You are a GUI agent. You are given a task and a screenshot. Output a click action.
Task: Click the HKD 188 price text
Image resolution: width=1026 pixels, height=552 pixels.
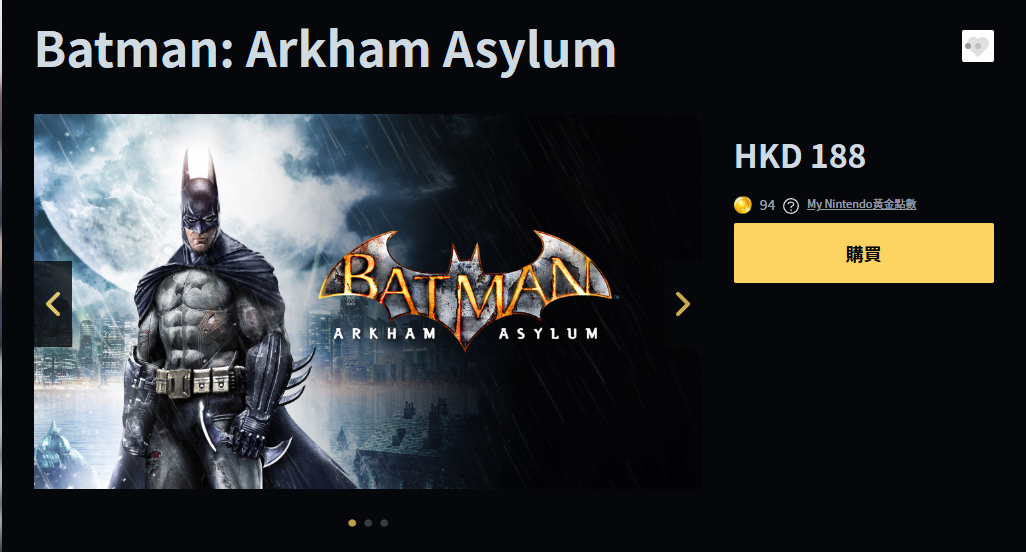pos(800,156)
